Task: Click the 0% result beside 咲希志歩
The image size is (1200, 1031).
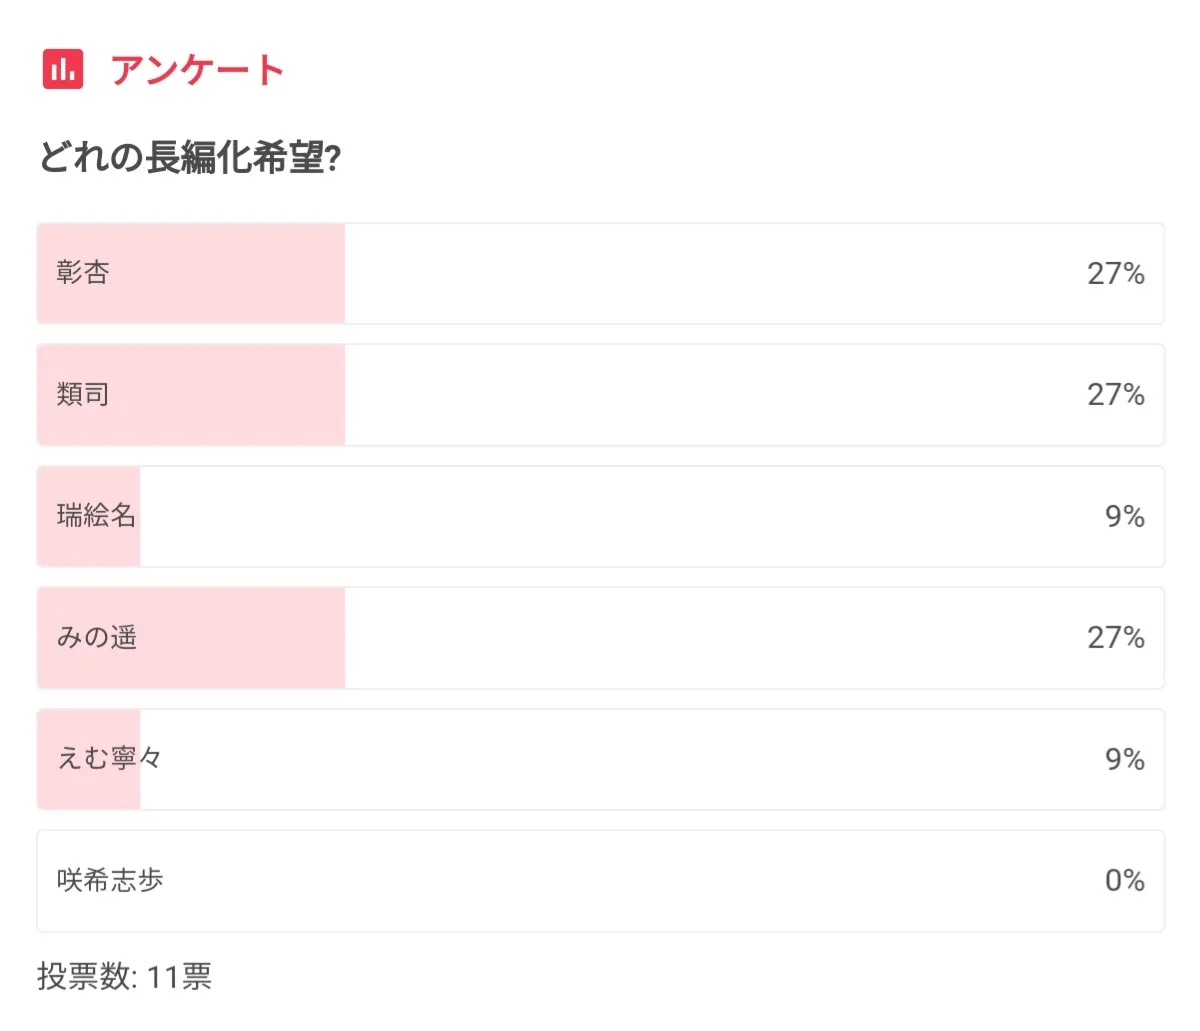Action: [x=1124, y=881]
